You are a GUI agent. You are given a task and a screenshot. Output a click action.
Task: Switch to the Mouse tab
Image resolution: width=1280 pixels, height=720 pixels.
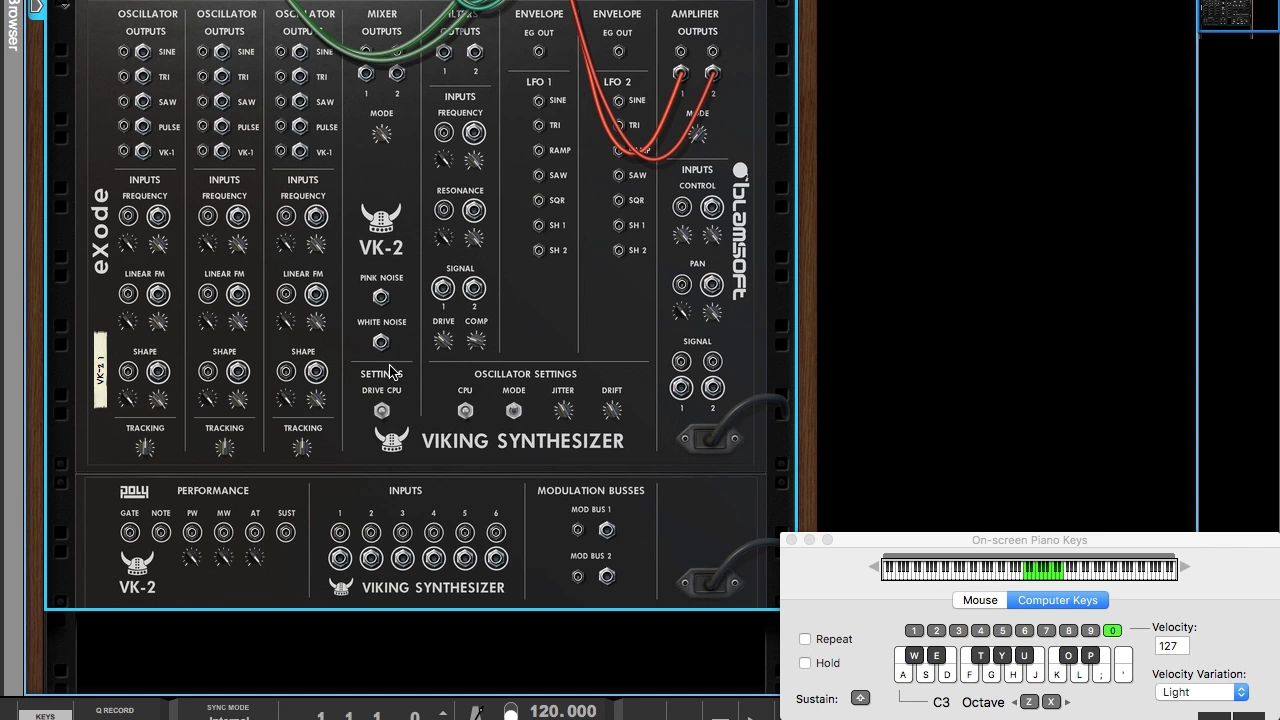[x=980, y=600]
